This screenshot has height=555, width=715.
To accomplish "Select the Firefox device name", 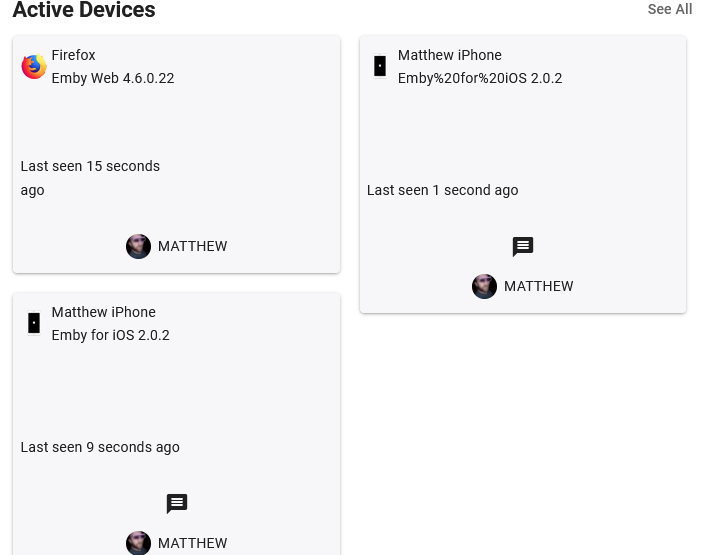I will (74, 55).
